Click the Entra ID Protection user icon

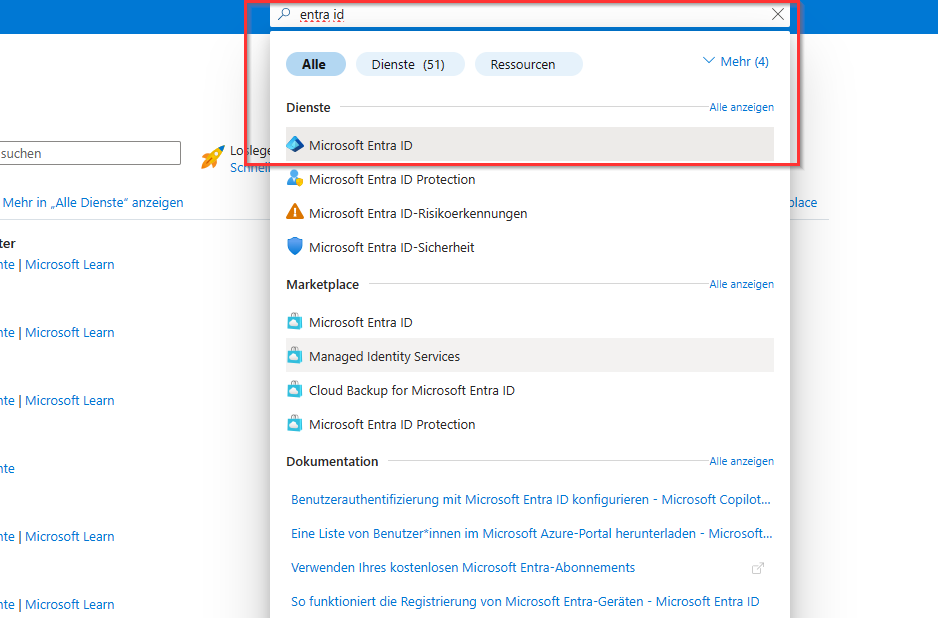[x=295, y=178]
